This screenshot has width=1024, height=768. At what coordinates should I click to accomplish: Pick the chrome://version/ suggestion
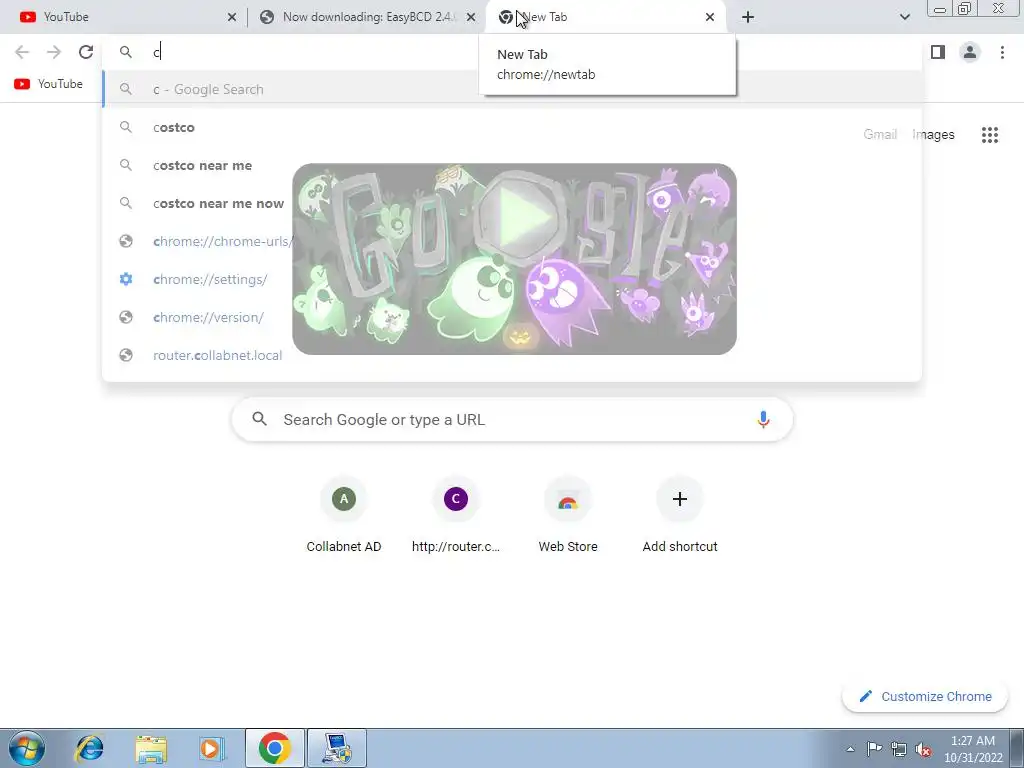click(512, 317)
